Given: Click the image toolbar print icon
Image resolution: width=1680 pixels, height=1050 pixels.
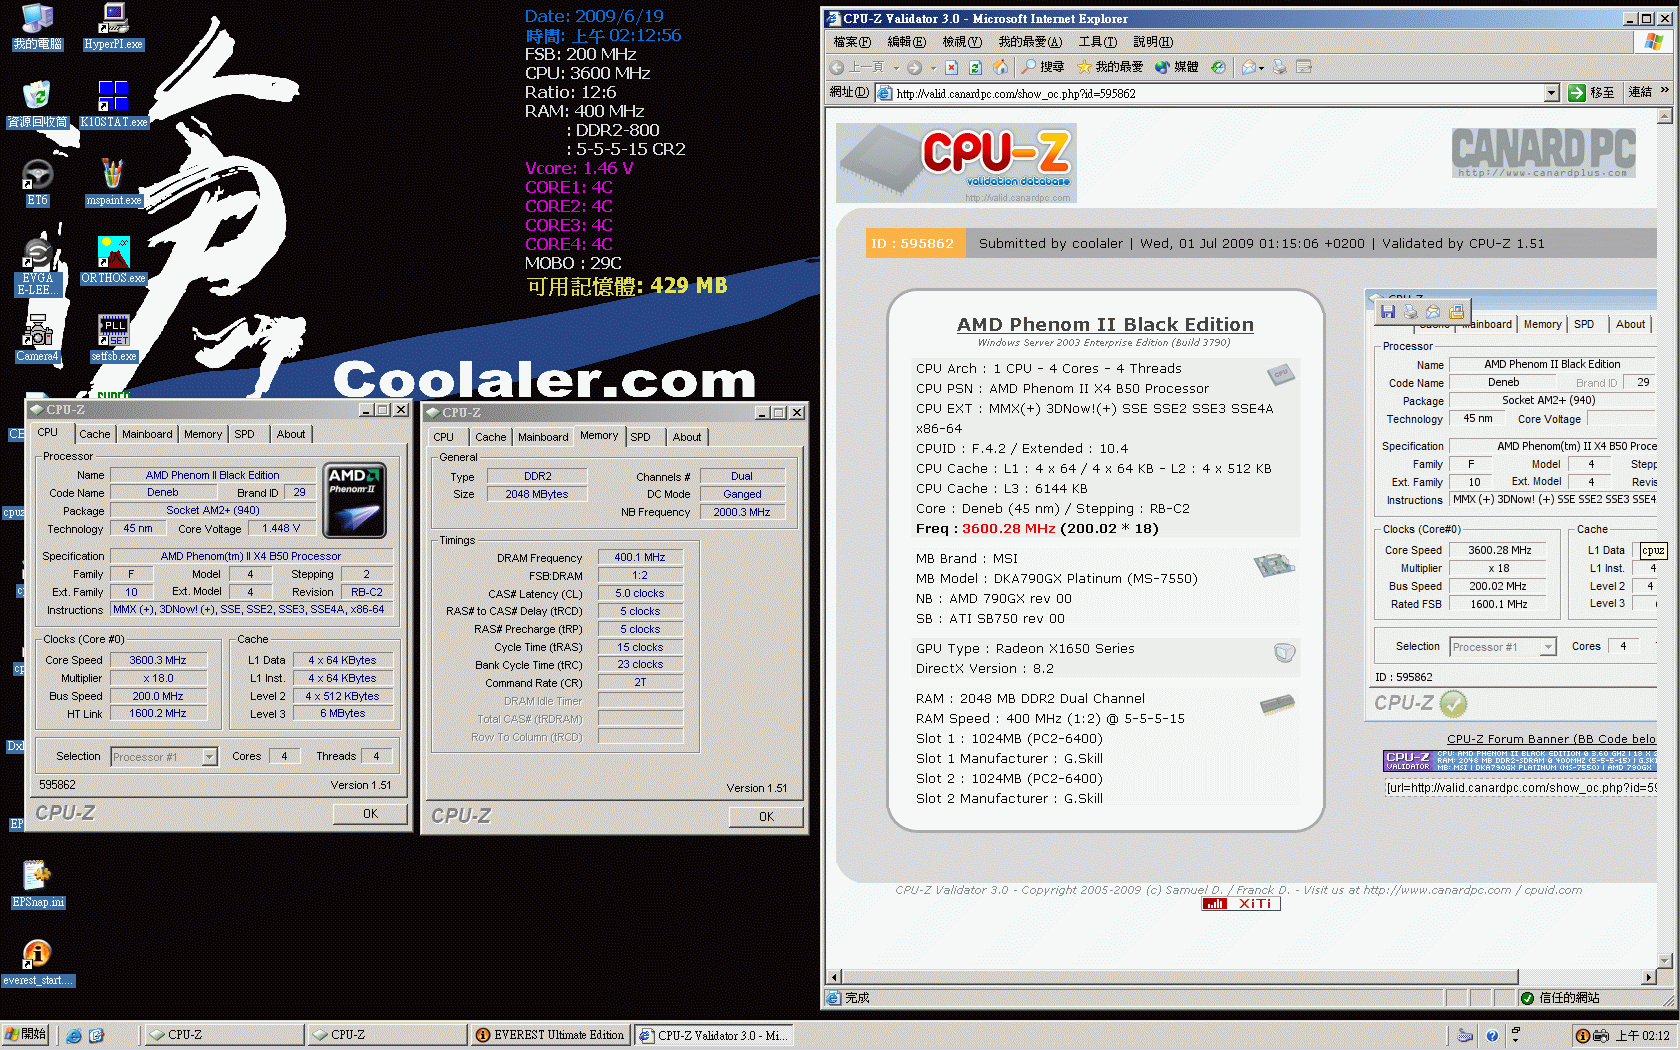Looking at the screenshot, I should 1410,311.
